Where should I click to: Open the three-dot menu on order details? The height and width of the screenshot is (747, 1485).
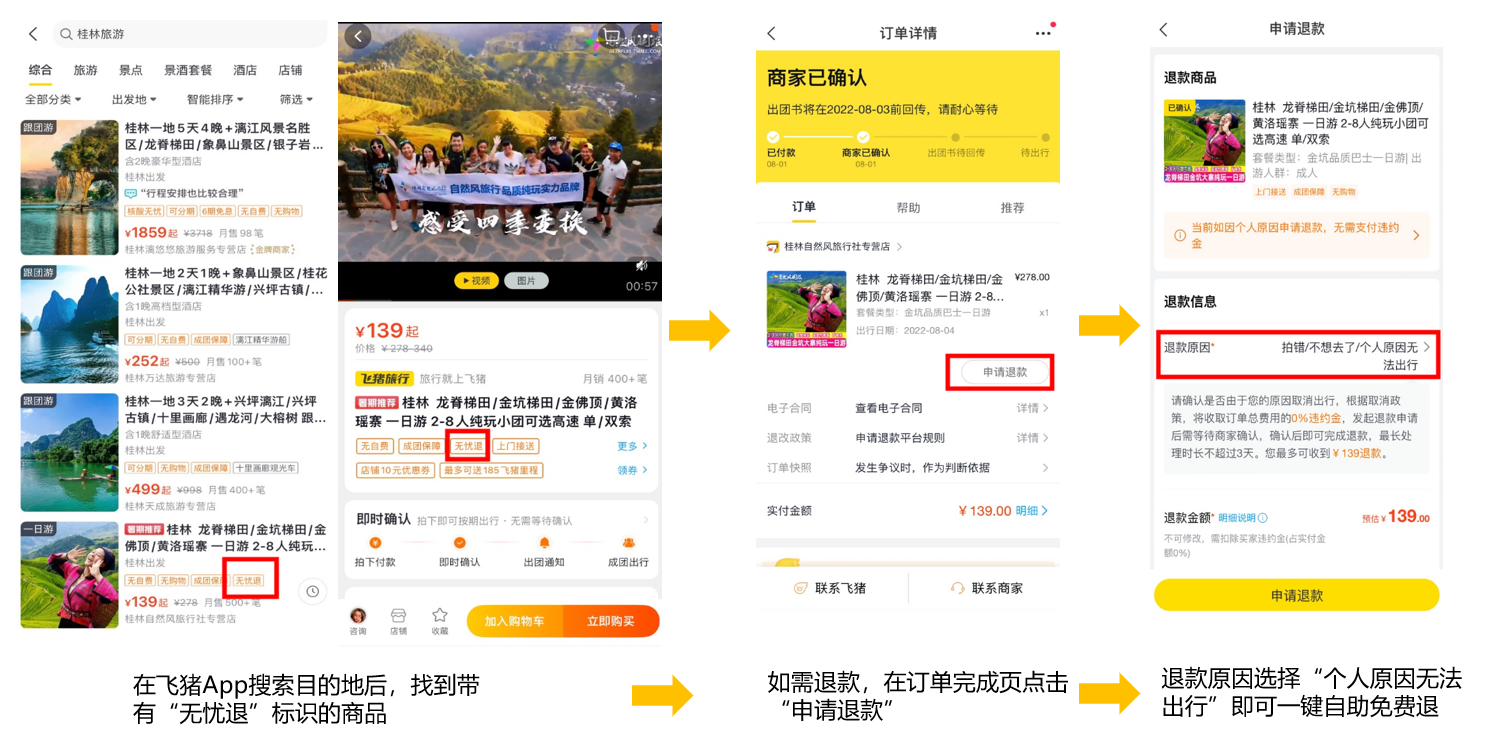[1043, 33]
